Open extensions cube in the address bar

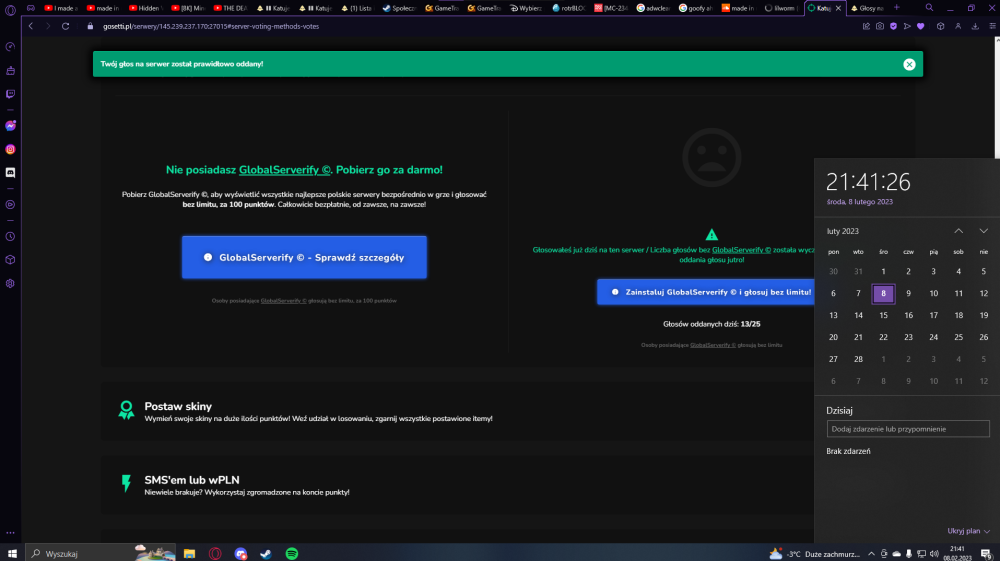coord(940,26)
